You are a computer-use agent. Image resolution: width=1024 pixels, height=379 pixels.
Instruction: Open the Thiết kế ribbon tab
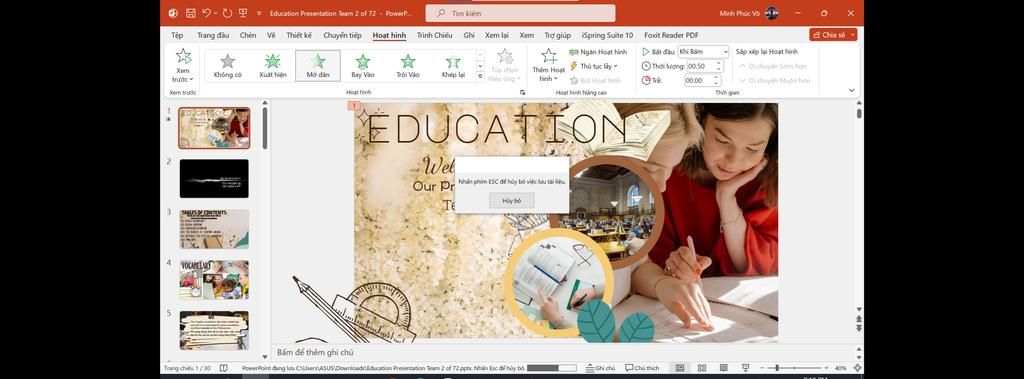click(x=298, y=35)
